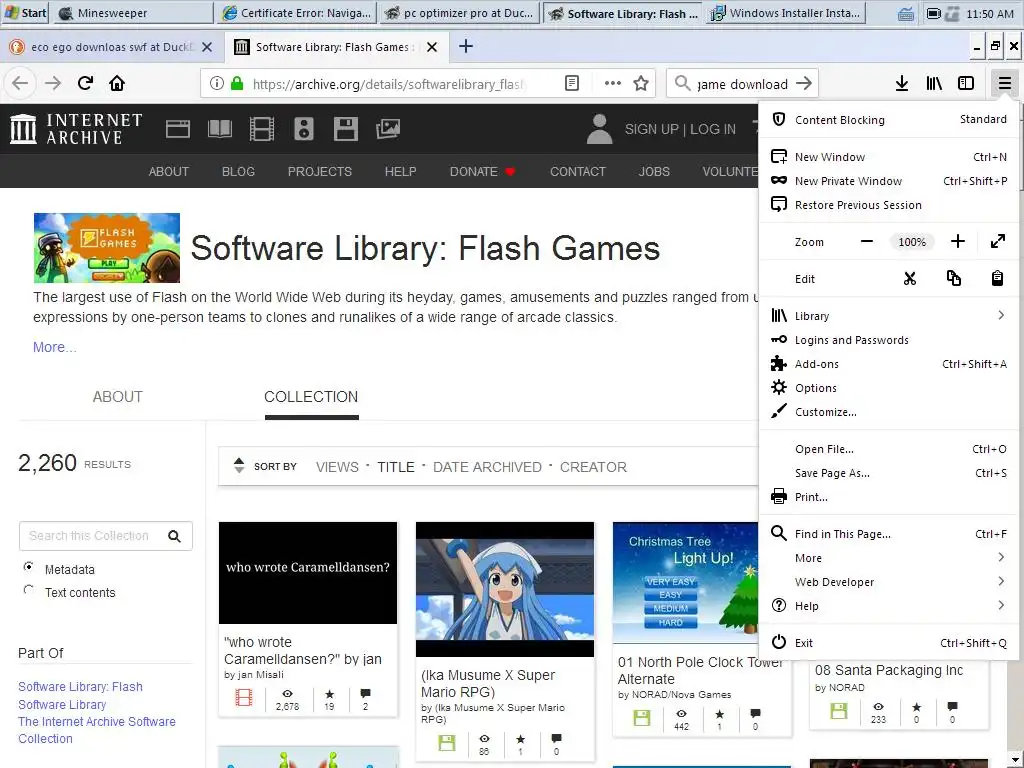Choose New Window from menu
Screen dimensions: 1024x768
[888, 157]
